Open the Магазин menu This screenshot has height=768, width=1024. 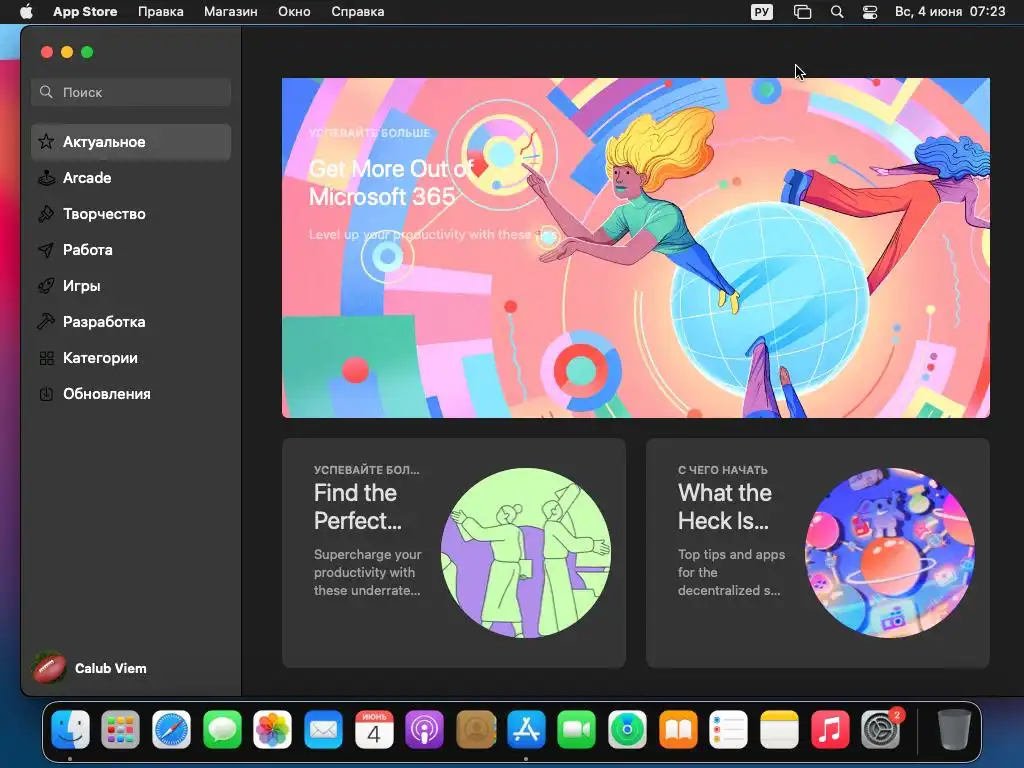pos(231,12)
